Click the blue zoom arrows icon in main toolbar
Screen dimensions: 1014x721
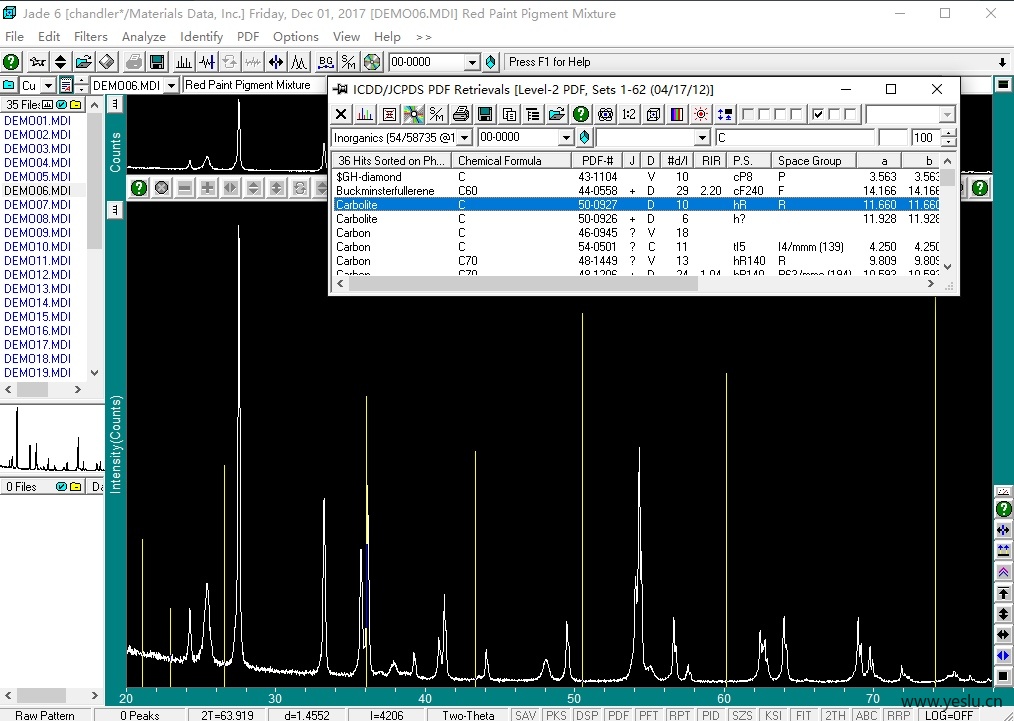tap(276, 62)
